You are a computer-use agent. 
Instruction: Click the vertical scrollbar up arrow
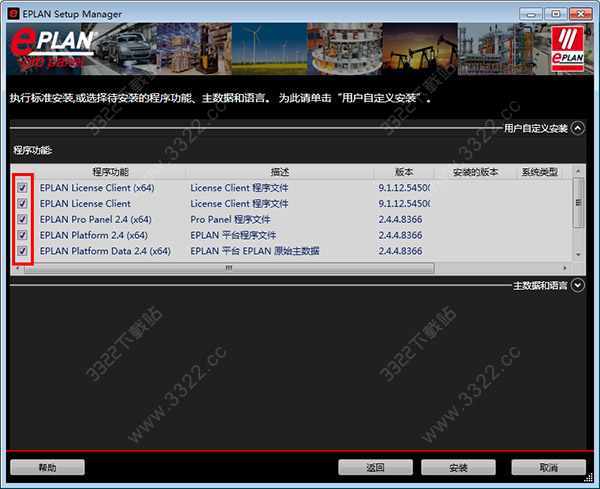click(x=578, y=171)
